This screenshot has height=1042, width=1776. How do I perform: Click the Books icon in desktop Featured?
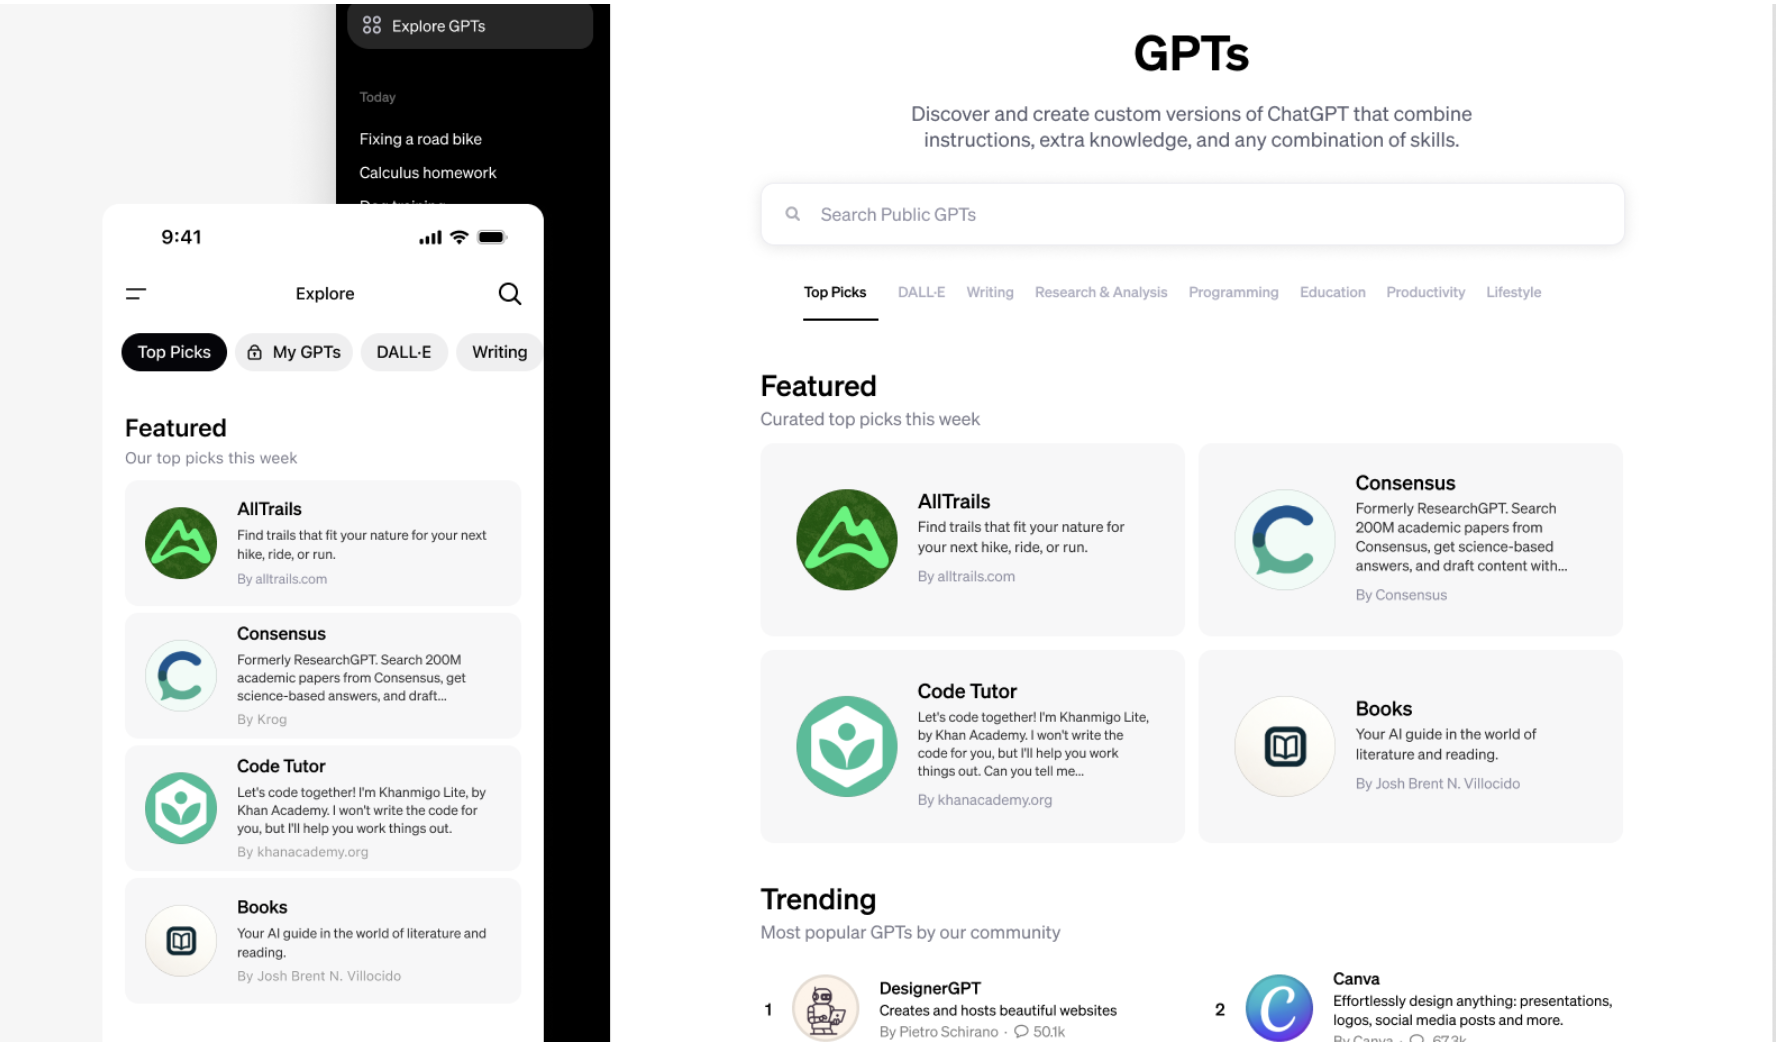[x=1285, y=746]
